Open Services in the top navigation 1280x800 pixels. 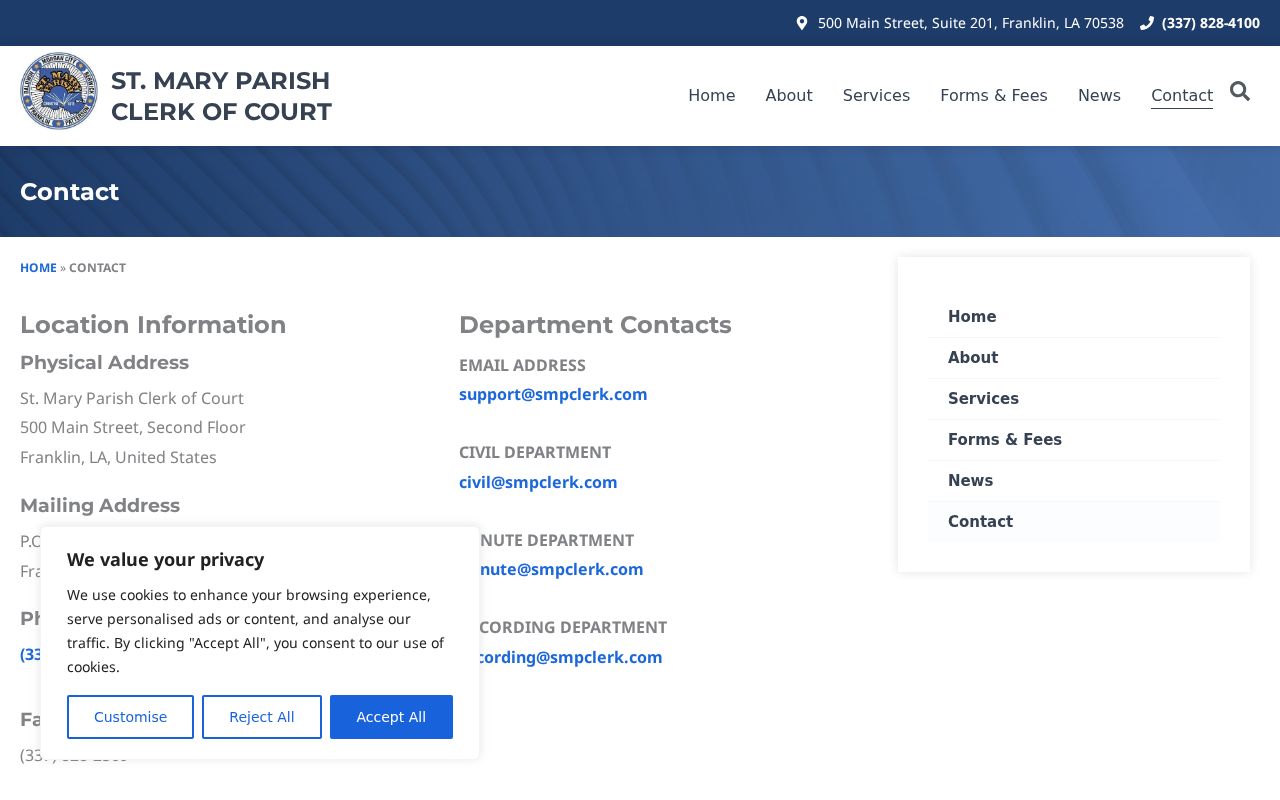(x=876, y=96)
